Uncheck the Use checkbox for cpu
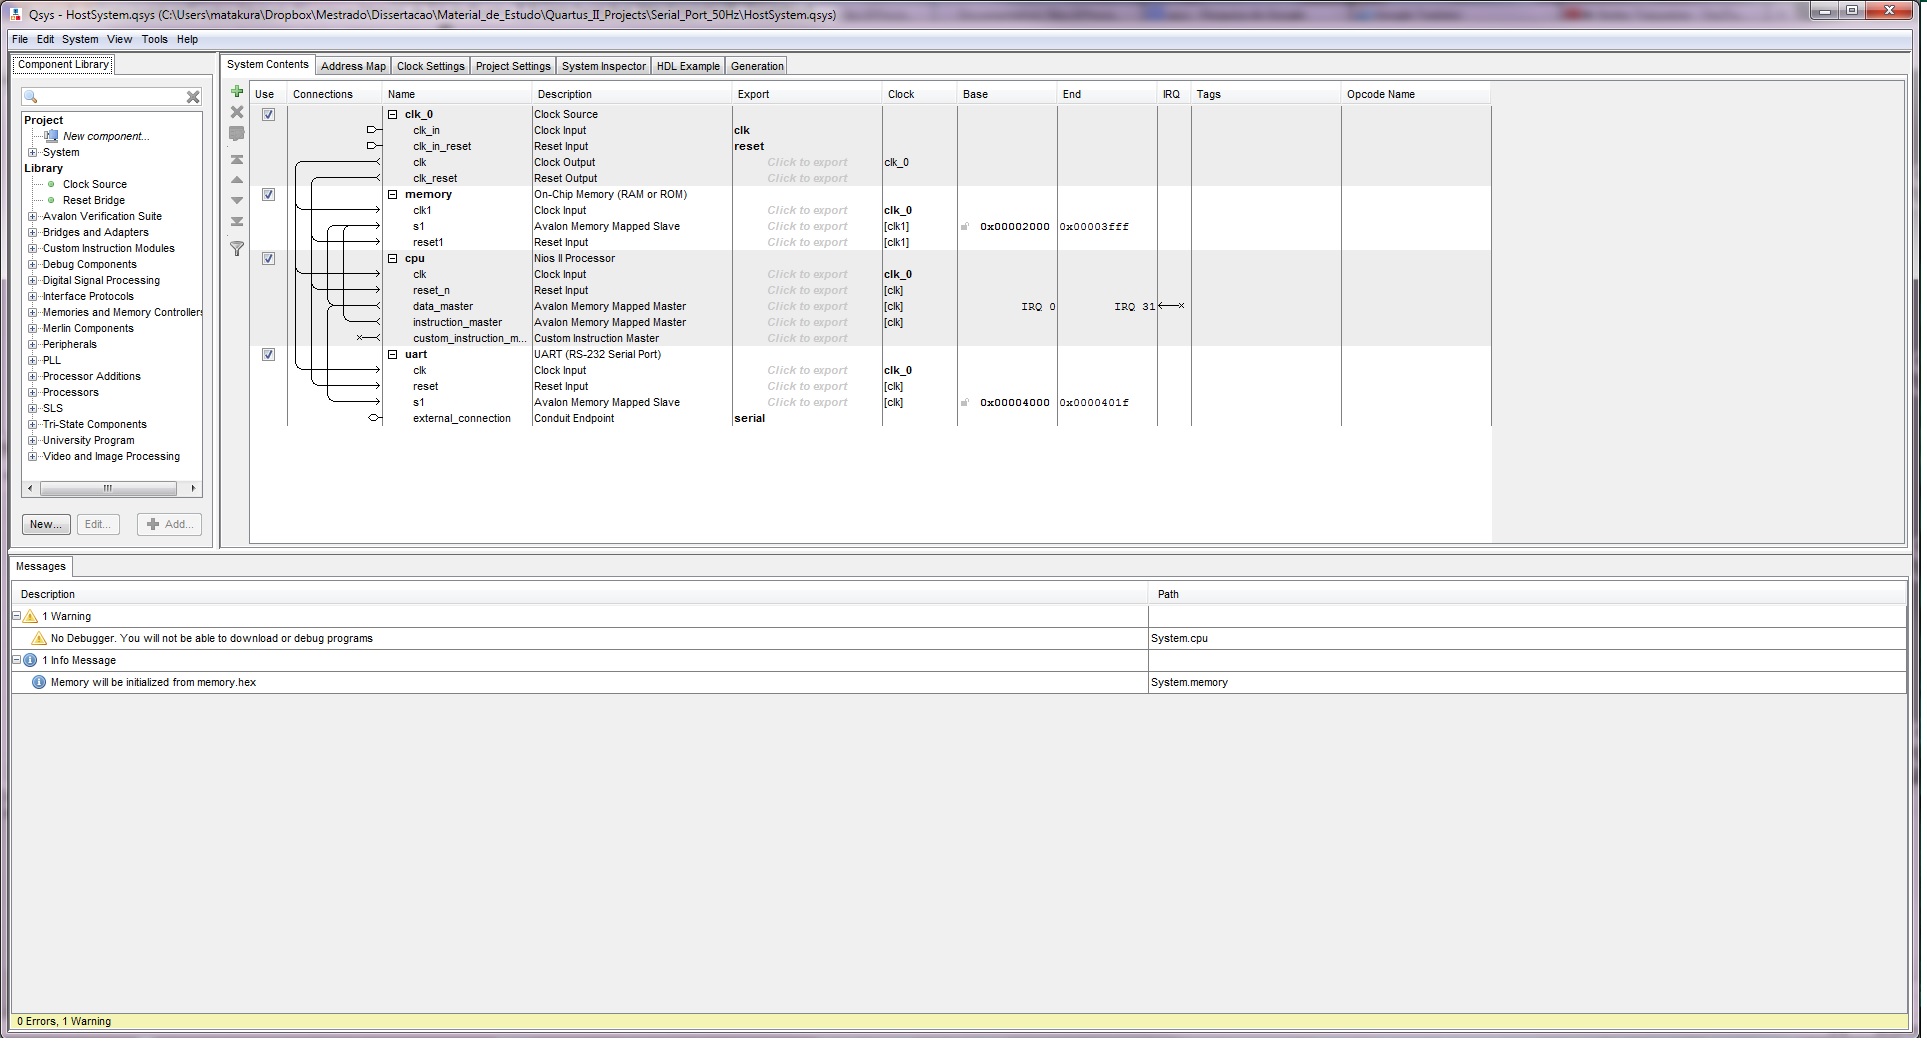This screenshot has width=1927, height=1046. click(268, 259)
